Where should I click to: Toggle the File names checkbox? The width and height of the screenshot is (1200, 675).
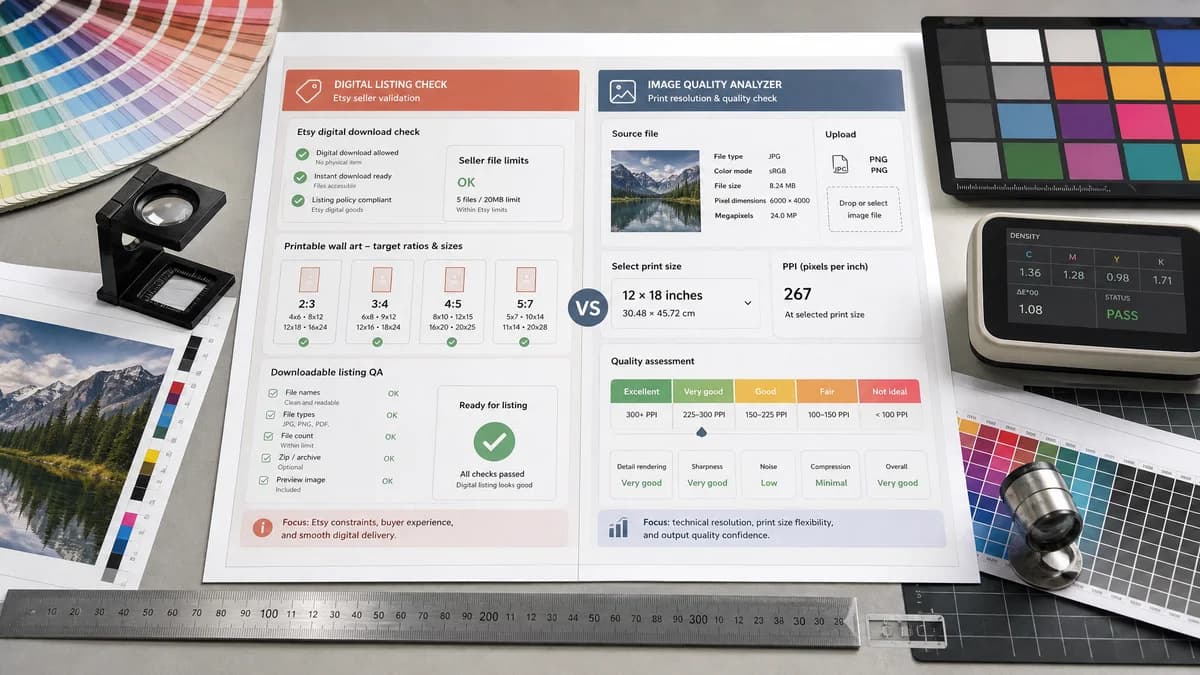(273, 394)
